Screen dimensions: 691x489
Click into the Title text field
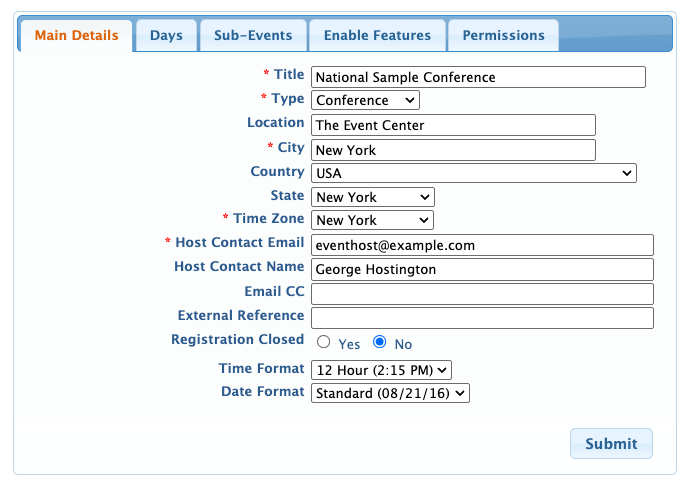pyautogui.click(x=478, y=77)
